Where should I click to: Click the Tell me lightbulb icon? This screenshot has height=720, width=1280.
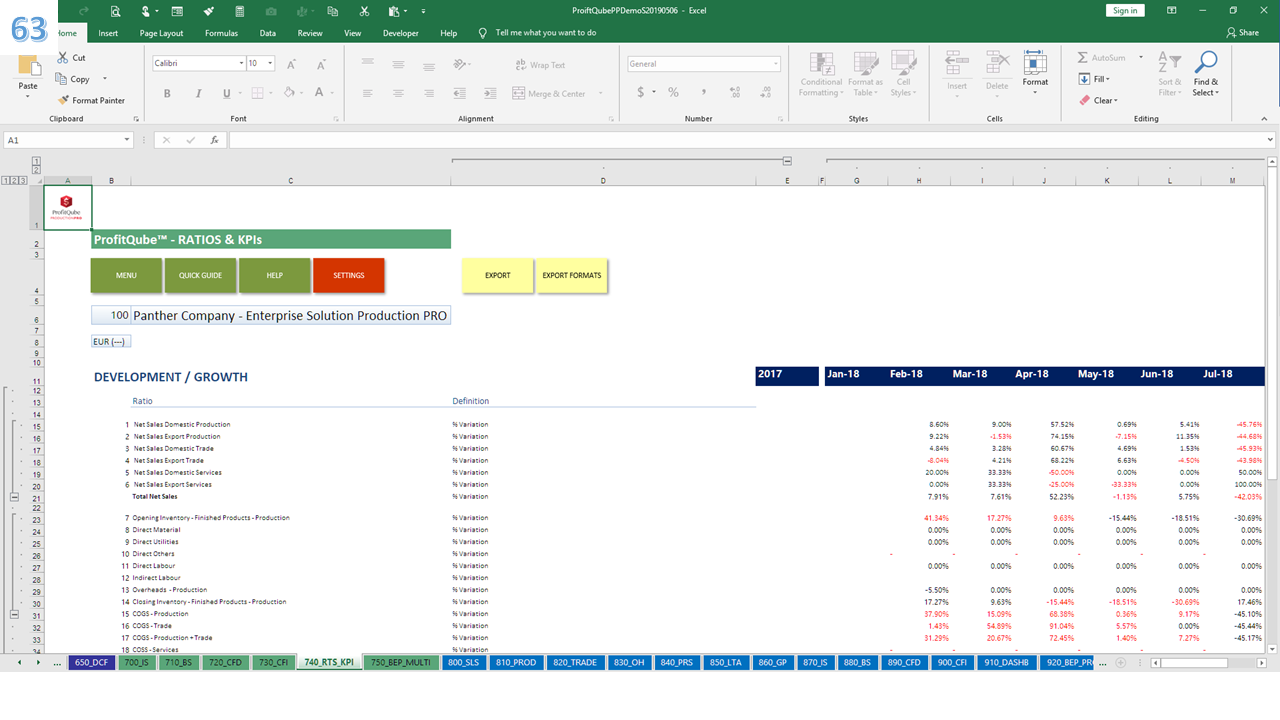[x=483, y=33]
